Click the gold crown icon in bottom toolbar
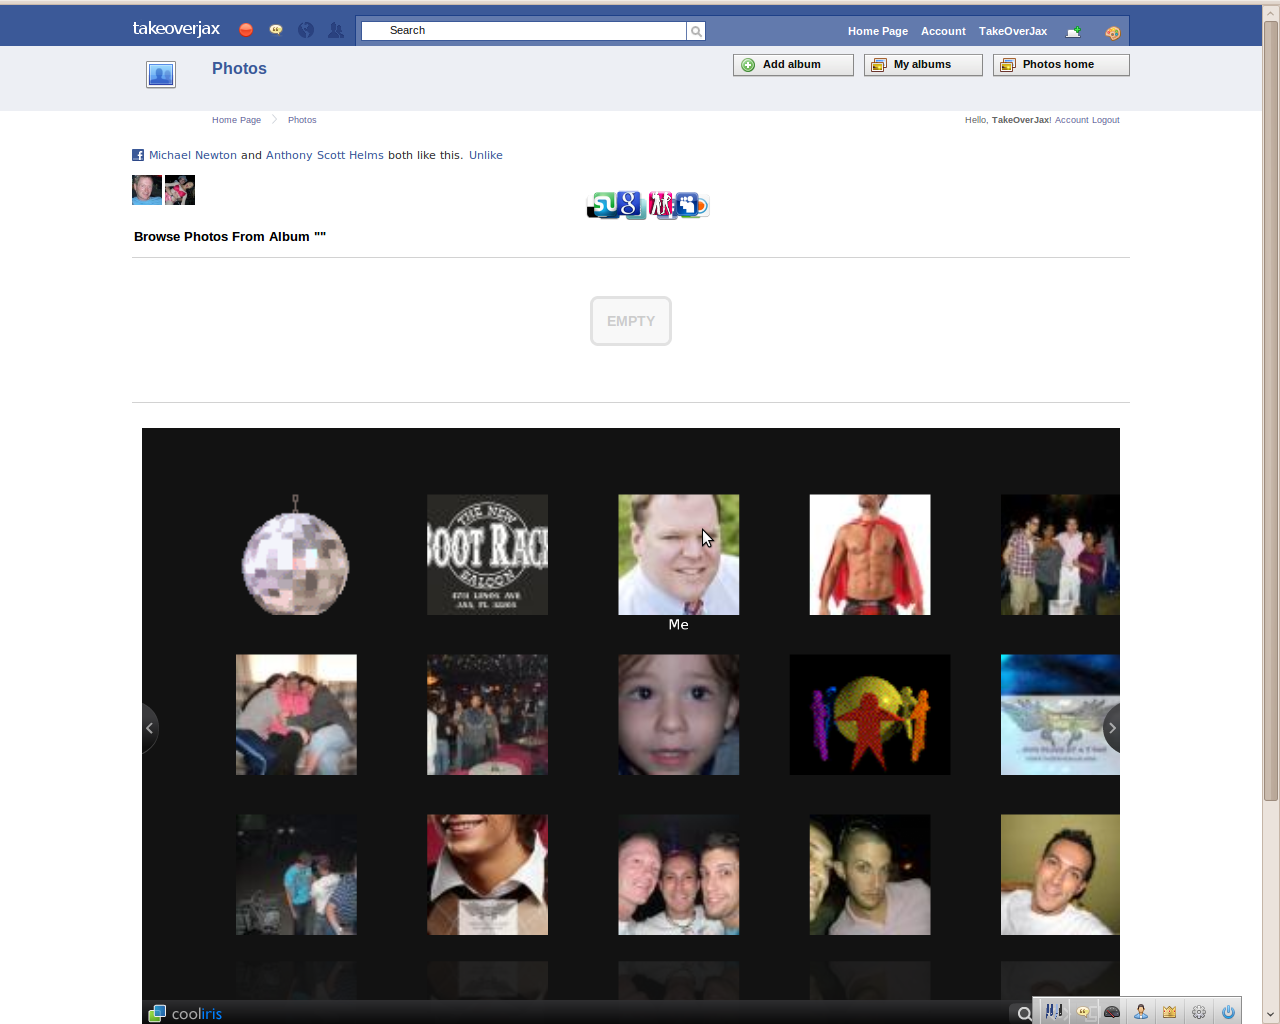Image resolution: width=1280 pixels, height=1024 pixels. click(x=1169, y=1012)
